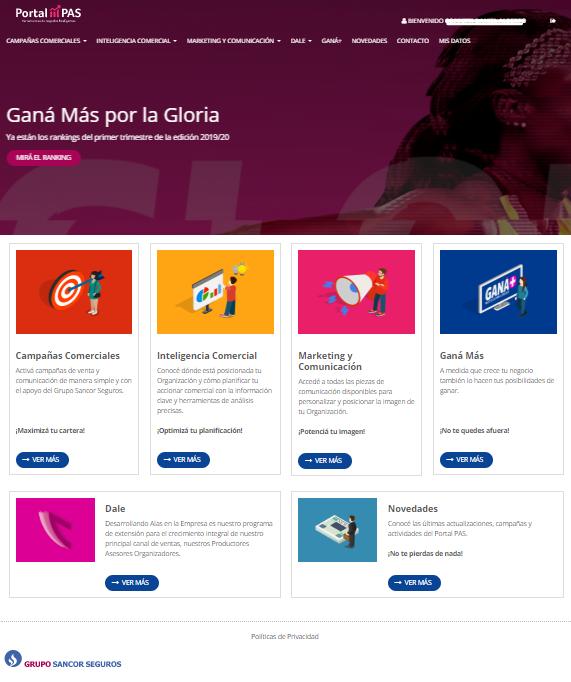Open the Novedades menu item
Viewport: 571px width, 682px height.
coord(369,41)
